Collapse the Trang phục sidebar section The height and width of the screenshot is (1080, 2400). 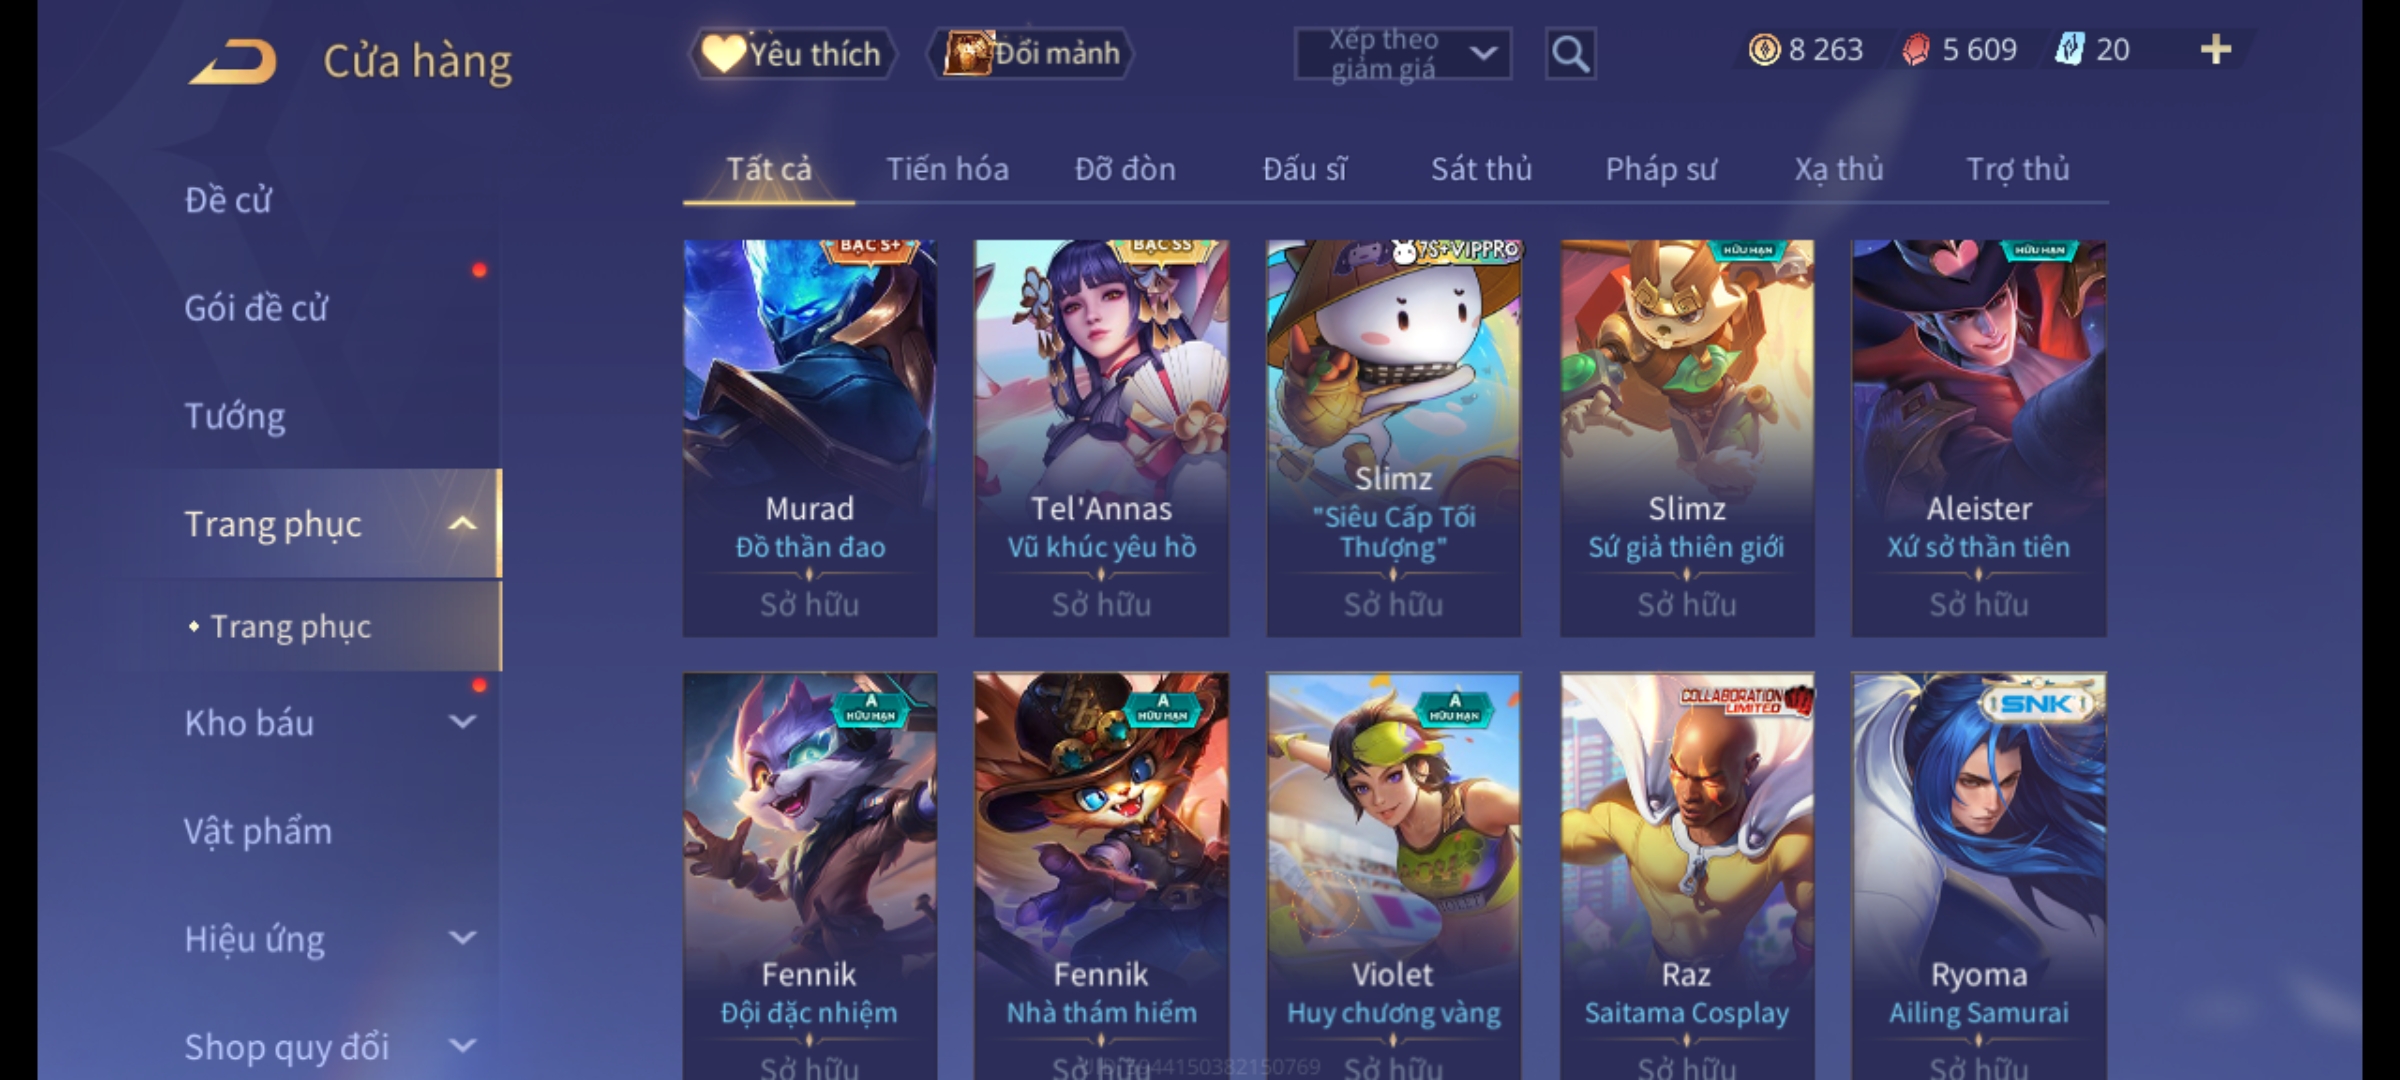tap(462, 524)
